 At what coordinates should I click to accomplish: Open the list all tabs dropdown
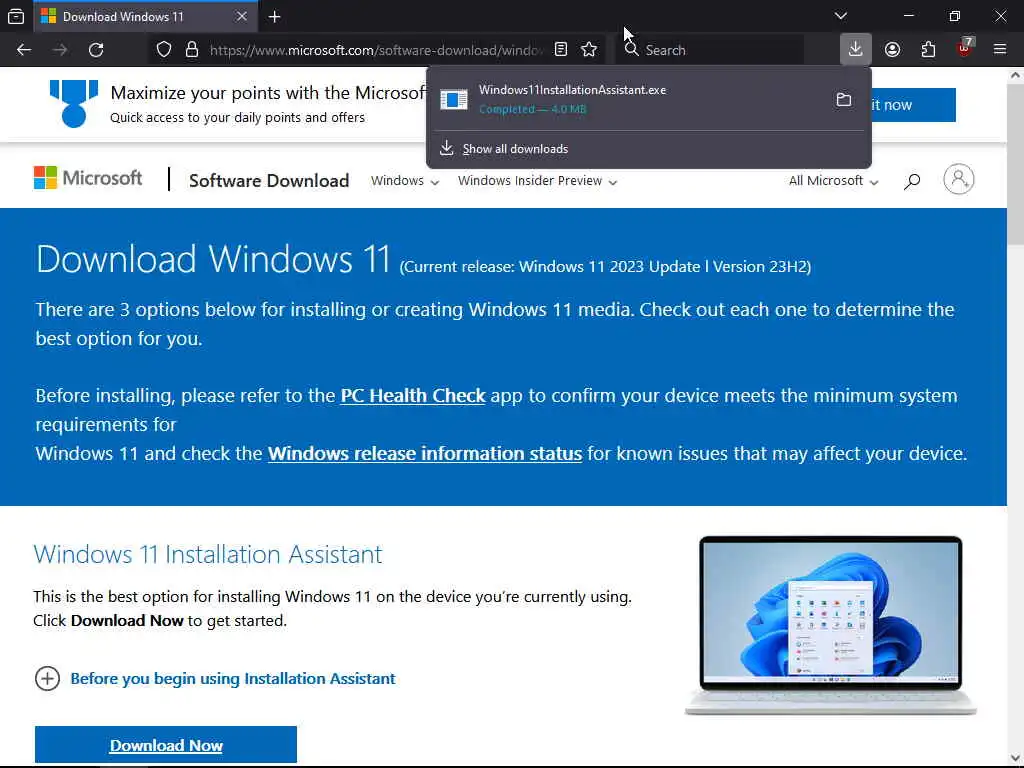point(840,16)
